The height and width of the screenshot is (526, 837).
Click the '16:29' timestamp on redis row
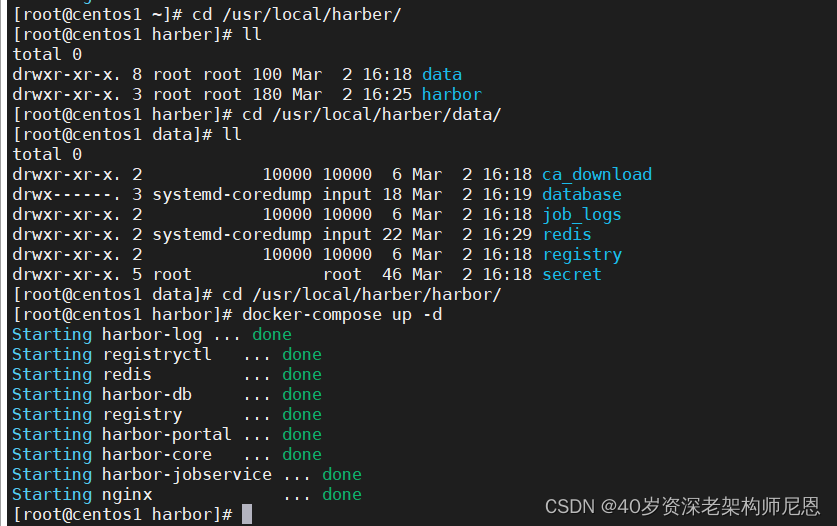point(507,234)
